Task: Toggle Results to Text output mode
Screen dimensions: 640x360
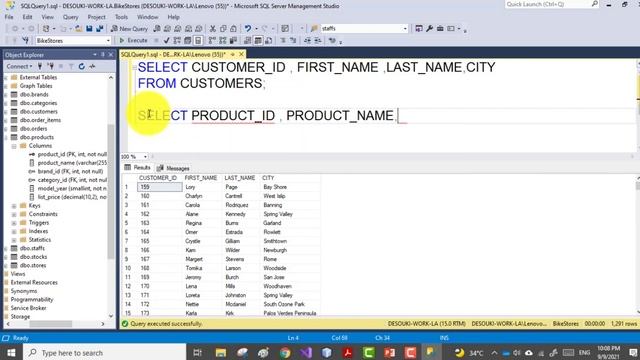Action: [x=247, y=40]
